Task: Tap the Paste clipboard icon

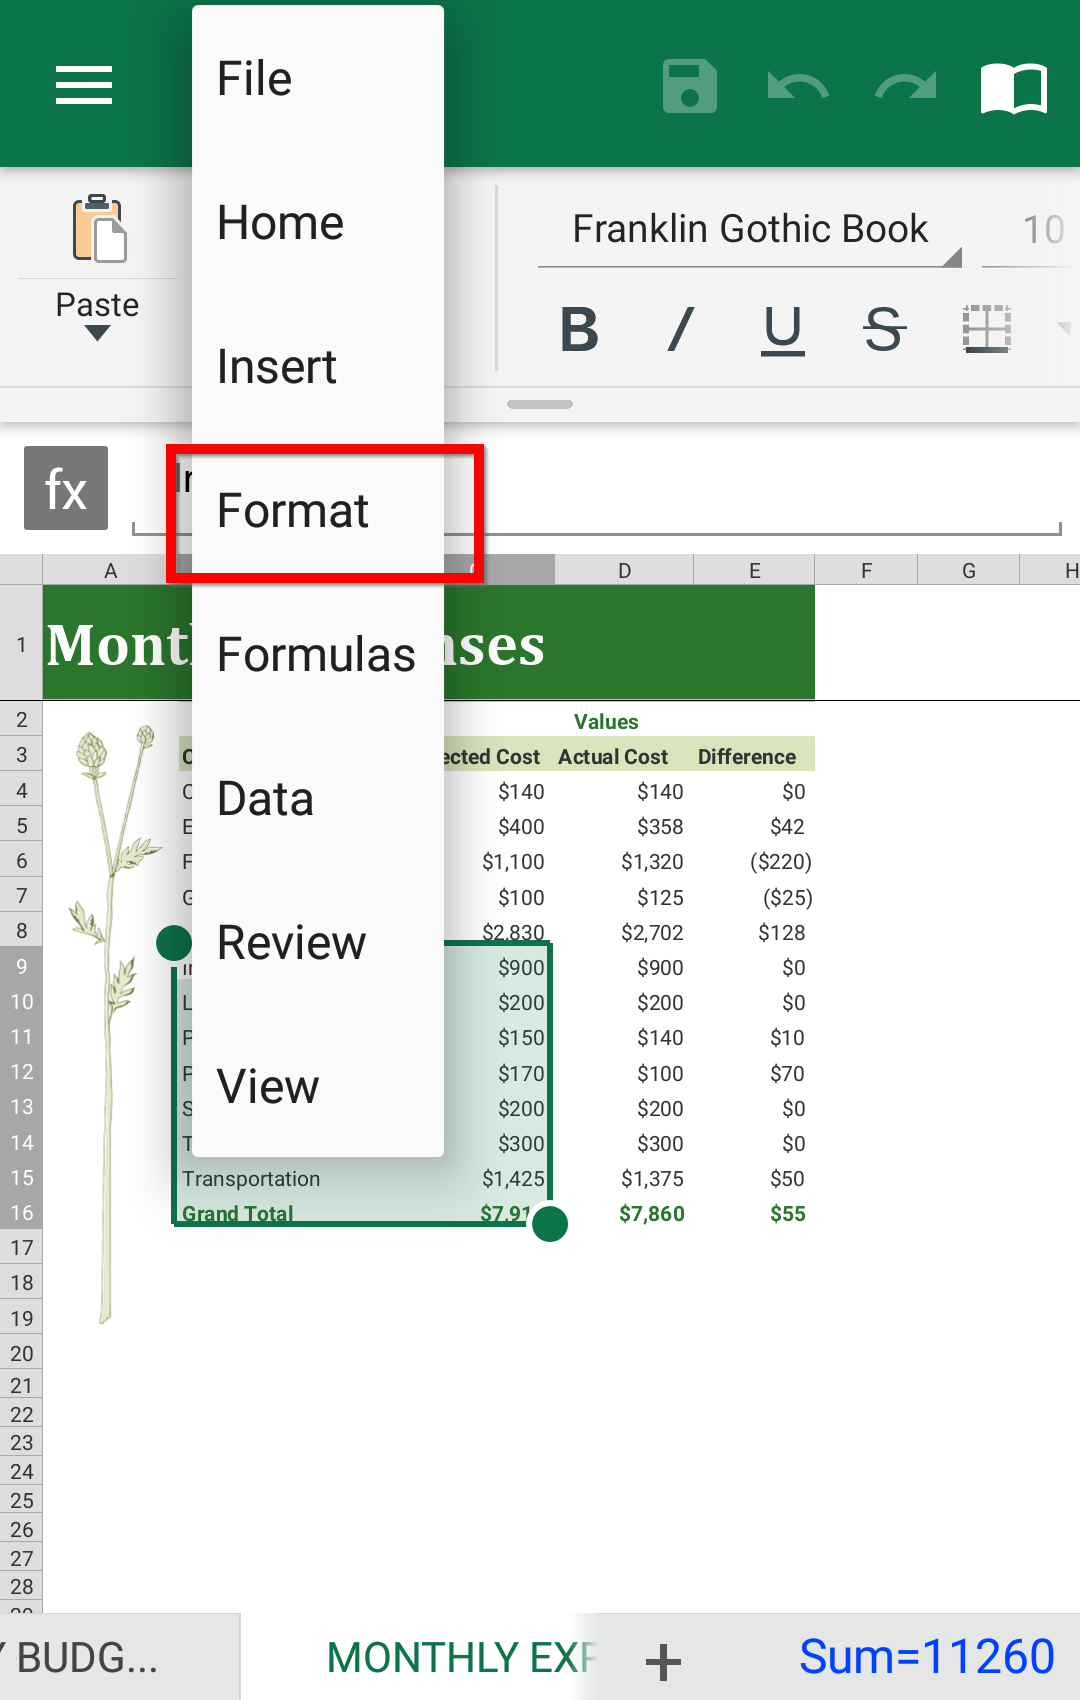Action: tap(98, 228)
